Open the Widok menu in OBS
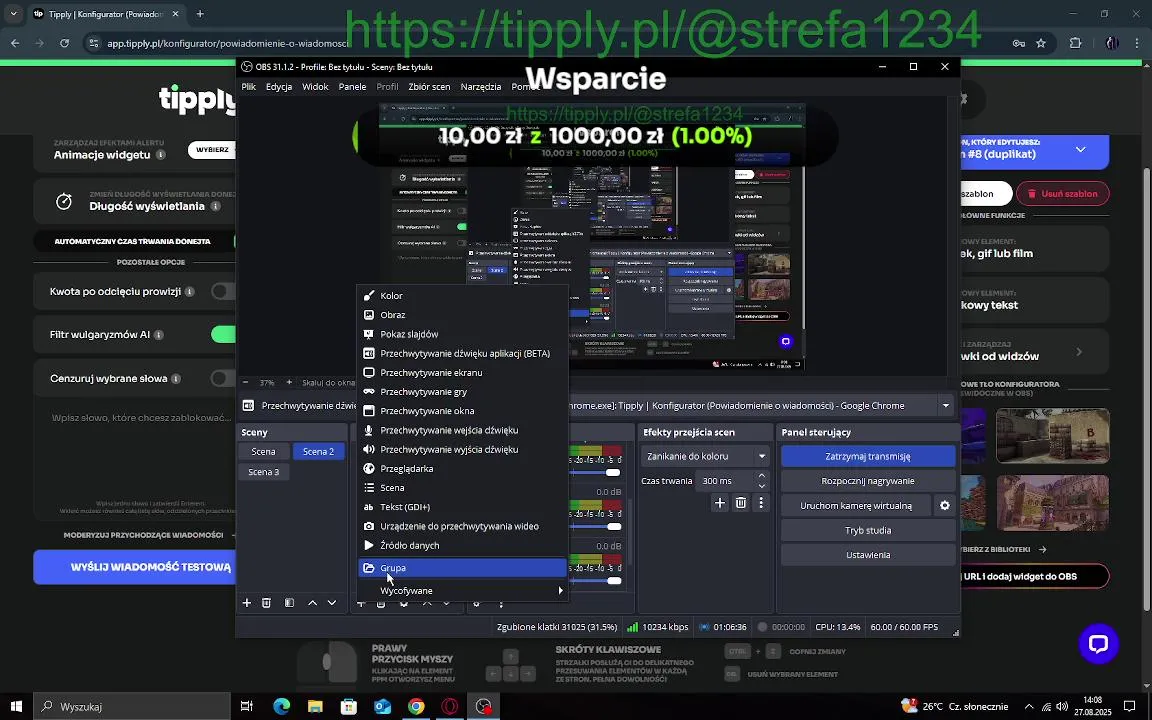Image resolution: width=1152 pixels, height=720 pixels. click(315, 87)
